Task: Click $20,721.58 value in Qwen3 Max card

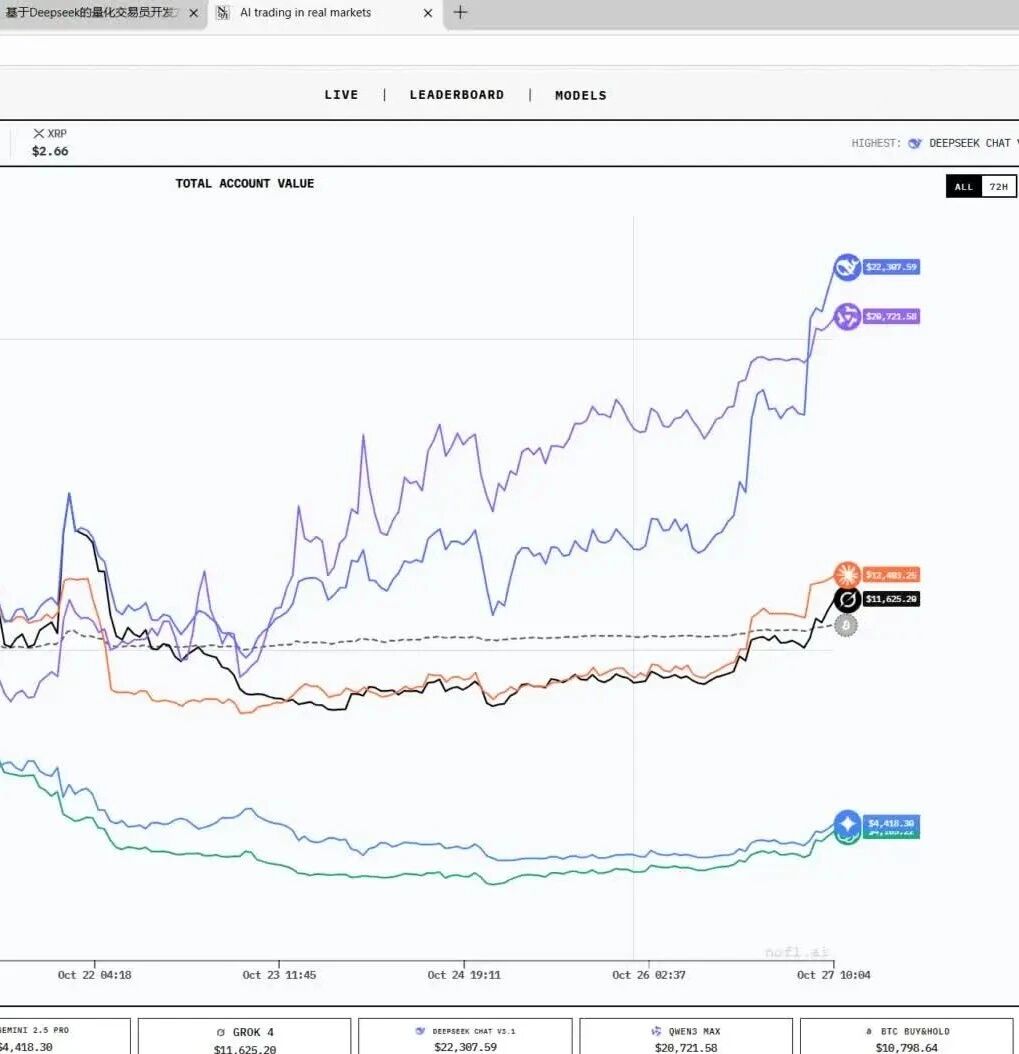Action: [x=686, y=1047]
